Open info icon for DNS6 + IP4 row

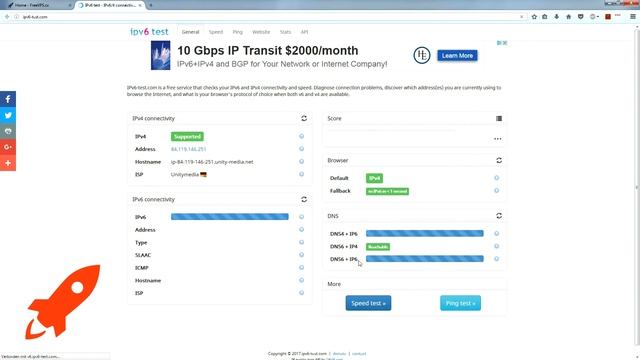pos(497,246)
